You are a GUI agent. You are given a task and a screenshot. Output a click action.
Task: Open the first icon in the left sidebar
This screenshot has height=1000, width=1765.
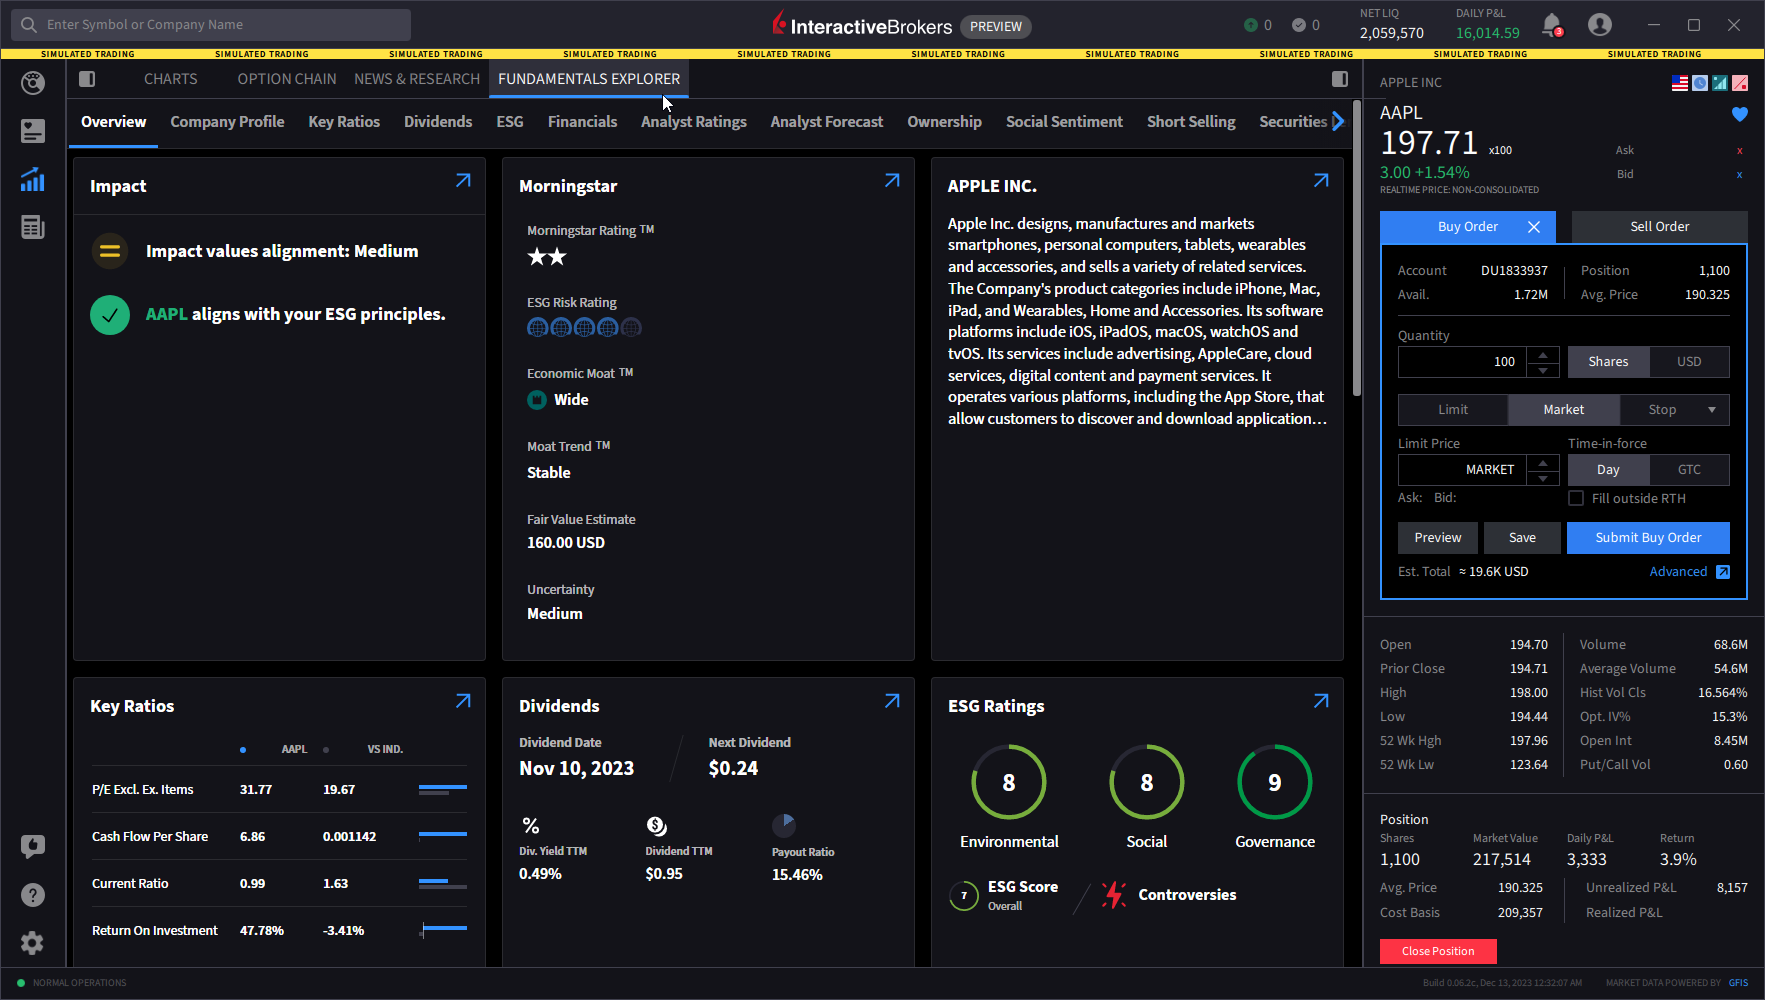(33, 83)
